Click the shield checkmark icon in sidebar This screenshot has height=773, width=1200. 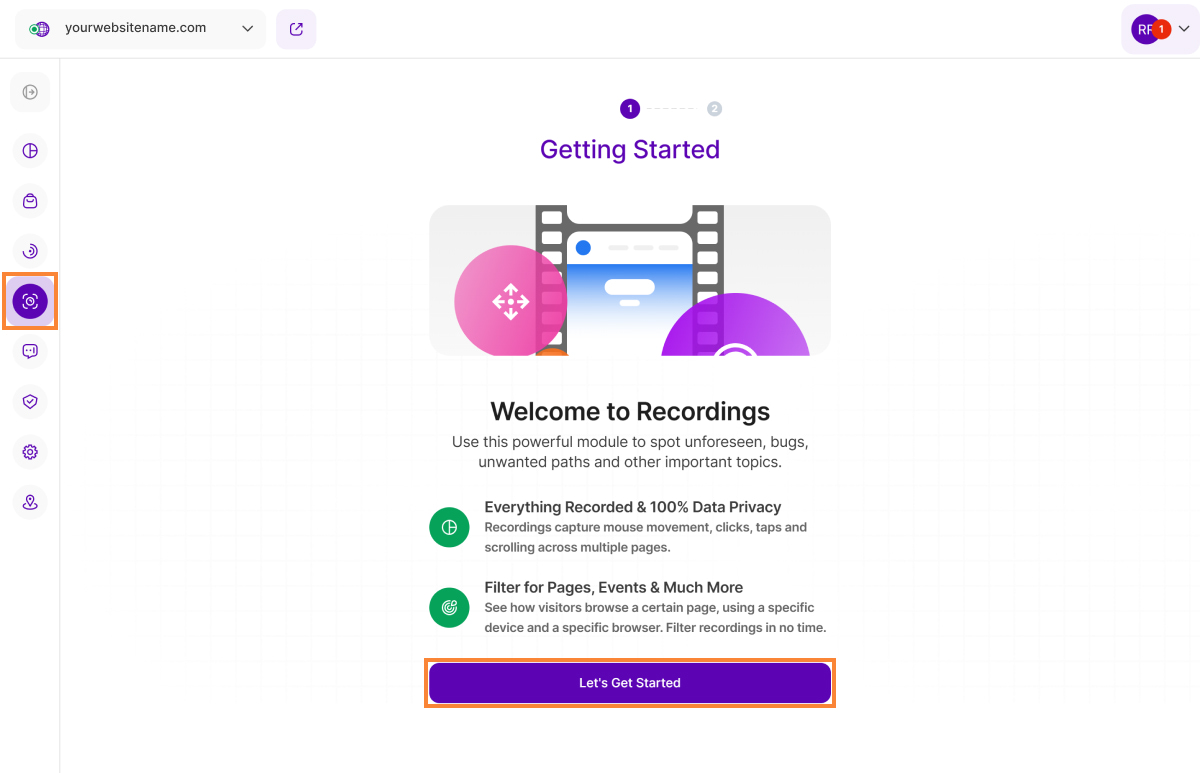click(30, 401)
